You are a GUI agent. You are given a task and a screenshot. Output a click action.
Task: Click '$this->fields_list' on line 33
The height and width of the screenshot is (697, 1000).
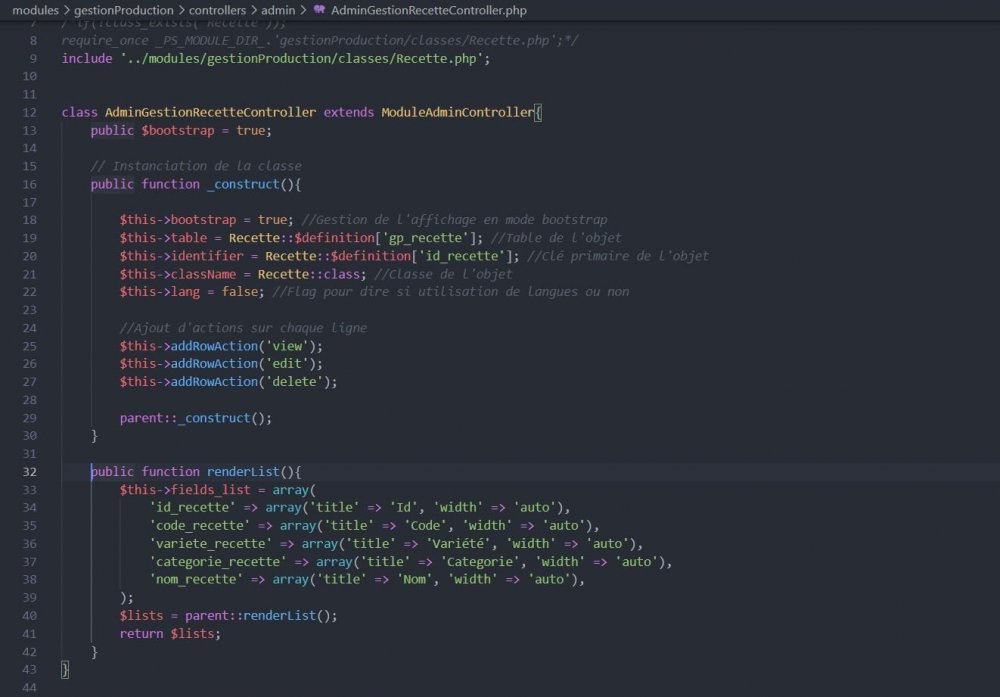[185, 490]
